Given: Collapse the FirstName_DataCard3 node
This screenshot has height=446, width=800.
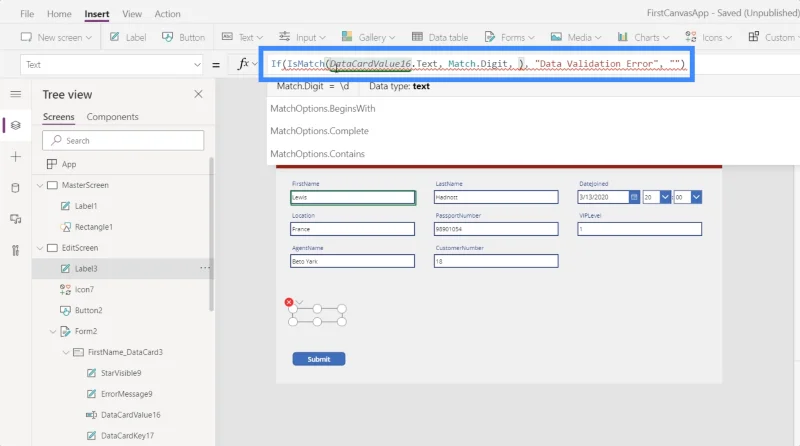Looking at the screenshot, I should [65, 353].
